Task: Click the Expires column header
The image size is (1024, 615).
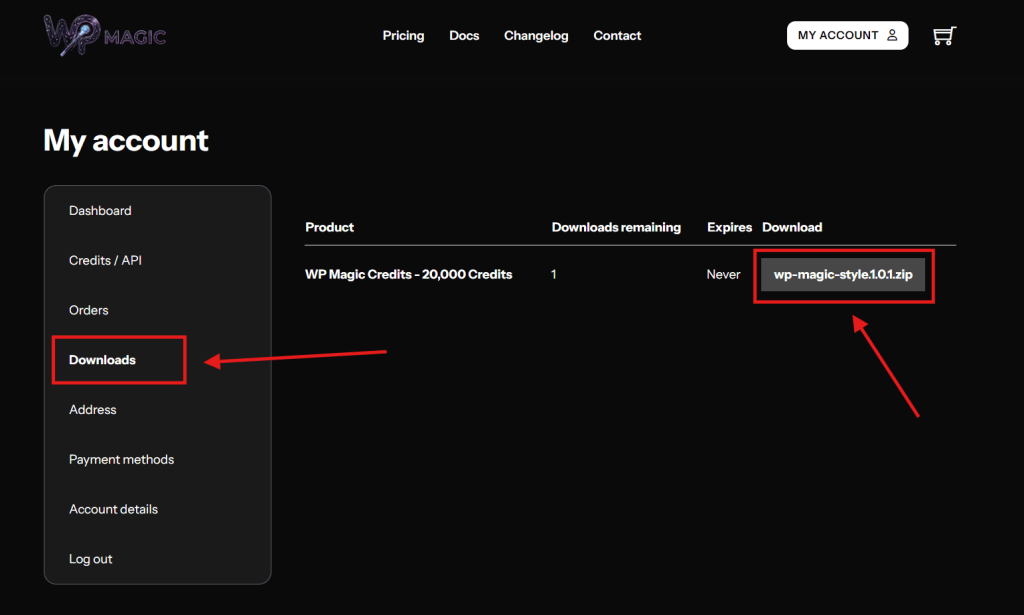Action: (x=729, y=228)
